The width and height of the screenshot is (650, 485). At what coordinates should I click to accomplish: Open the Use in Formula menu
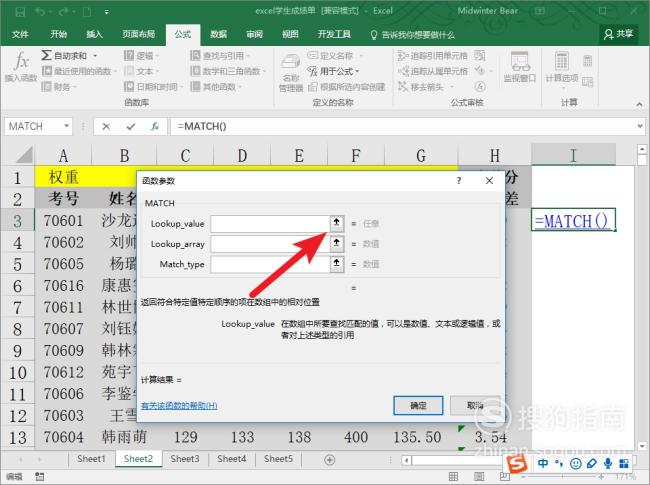pyautogui.click(x=333, y=71)
